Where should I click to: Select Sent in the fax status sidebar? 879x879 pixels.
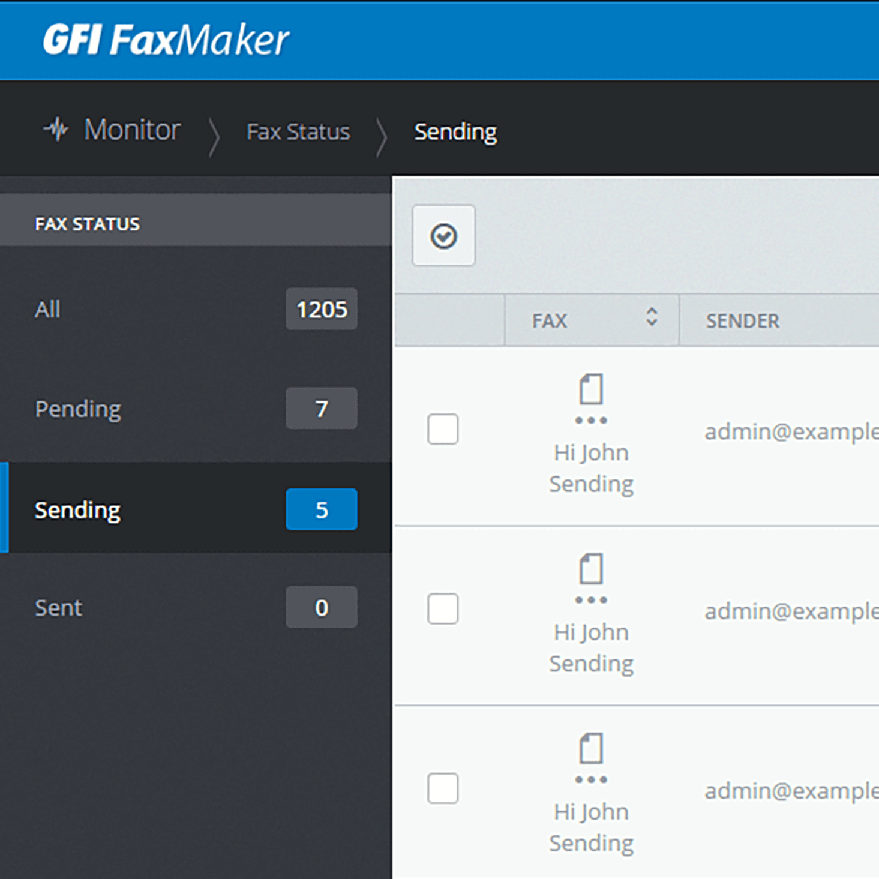[59, 608]
